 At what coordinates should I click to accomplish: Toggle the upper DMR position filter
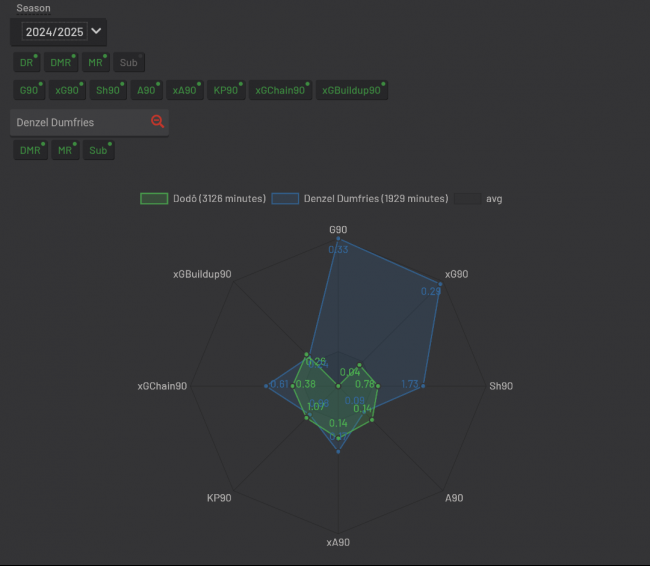click(x=61, y=62)
